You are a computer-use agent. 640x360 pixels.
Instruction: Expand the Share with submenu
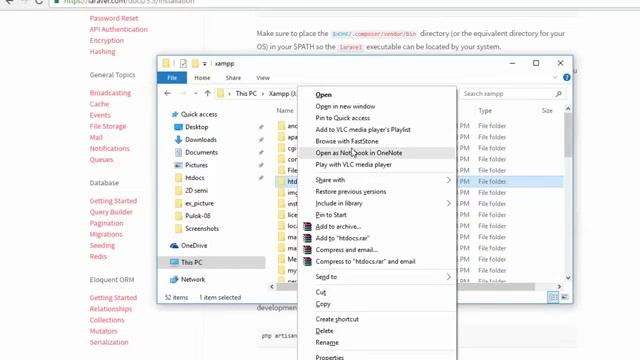pyautogui.click(x=449, y=180)
